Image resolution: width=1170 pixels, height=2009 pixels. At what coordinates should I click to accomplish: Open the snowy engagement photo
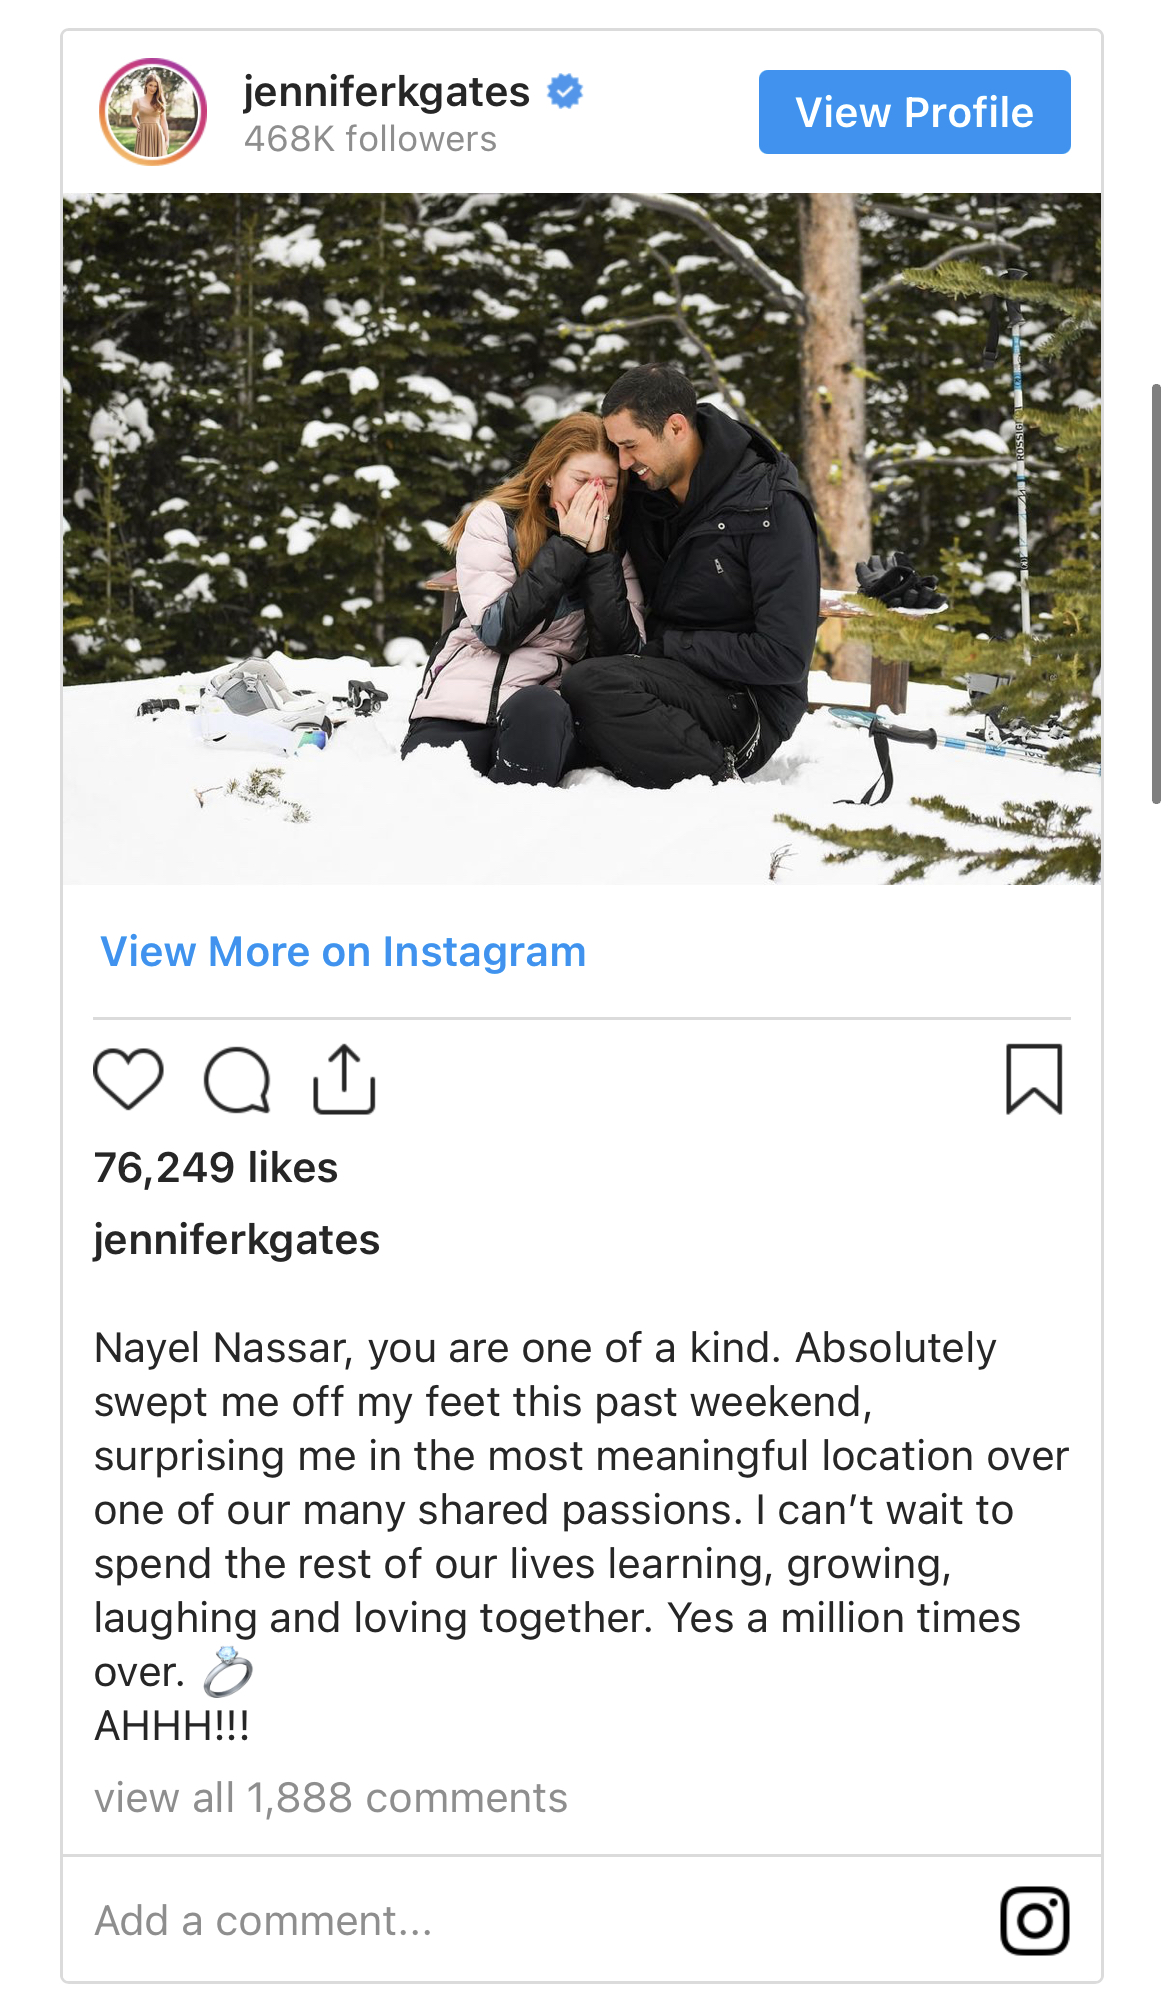click(x=581, y=538)
